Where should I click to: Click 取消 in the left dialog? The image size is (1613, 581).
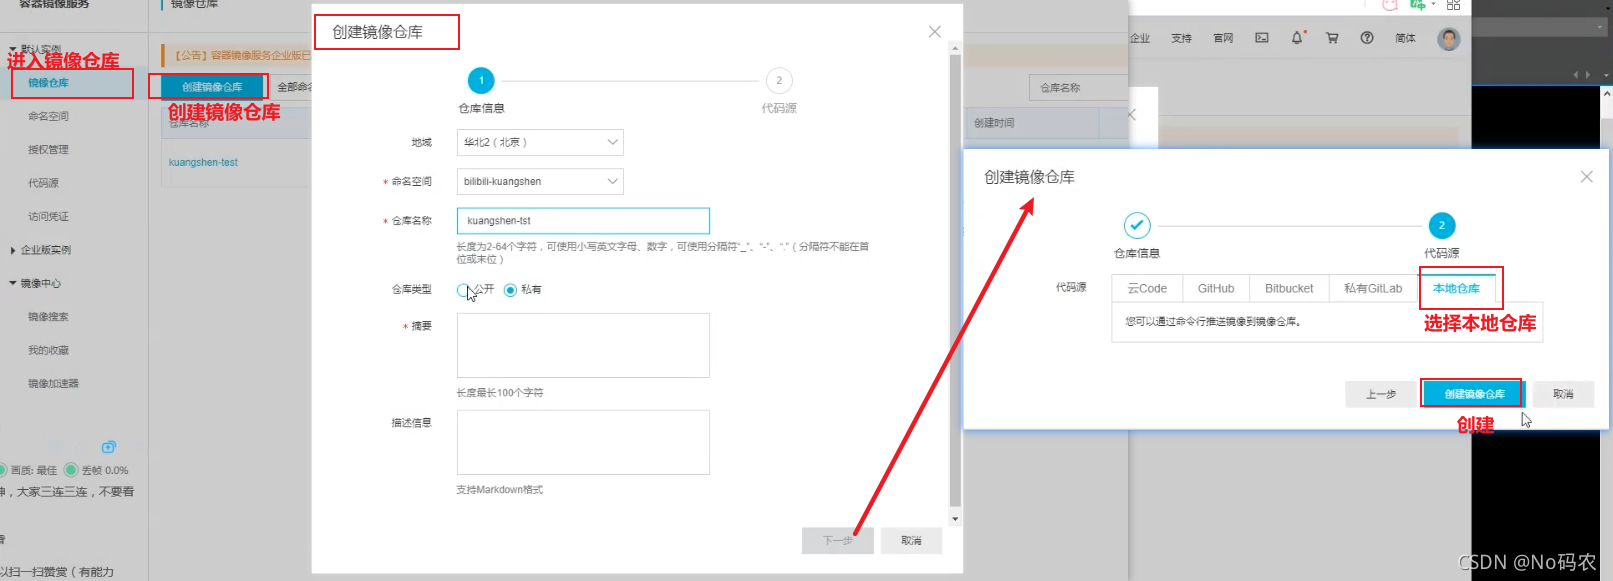point(911,540)
